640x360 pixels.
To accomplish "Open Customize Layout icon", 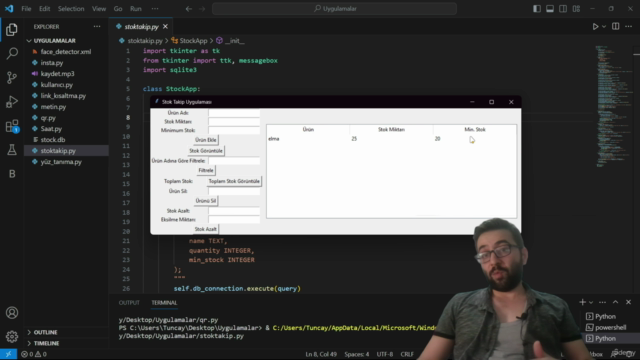I will 576,9.
